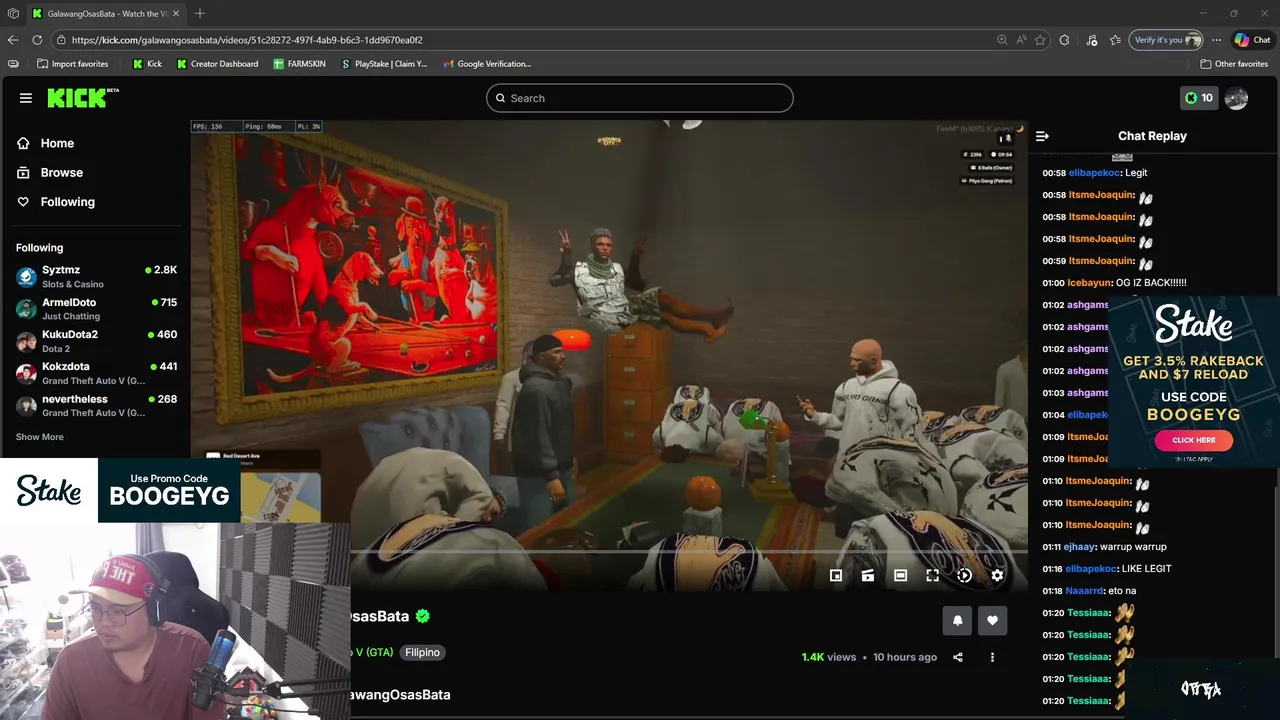Click the streamer's verified badge icon

tap(422, 616)
